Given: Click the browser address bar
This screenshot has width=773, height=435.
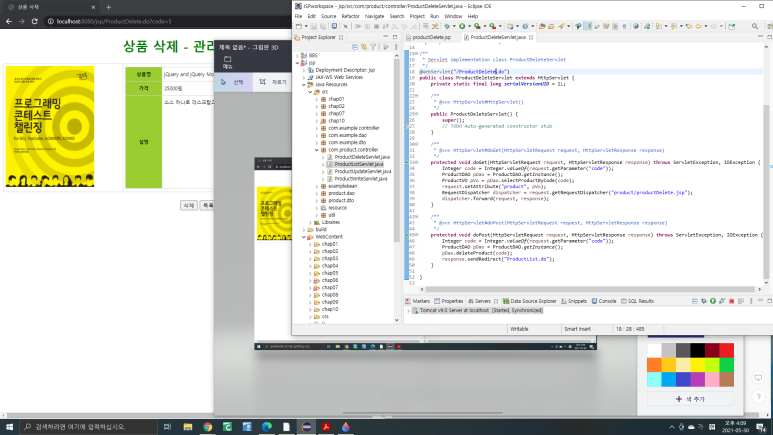Looking at the screenshot, I should [x=168, y=21].
